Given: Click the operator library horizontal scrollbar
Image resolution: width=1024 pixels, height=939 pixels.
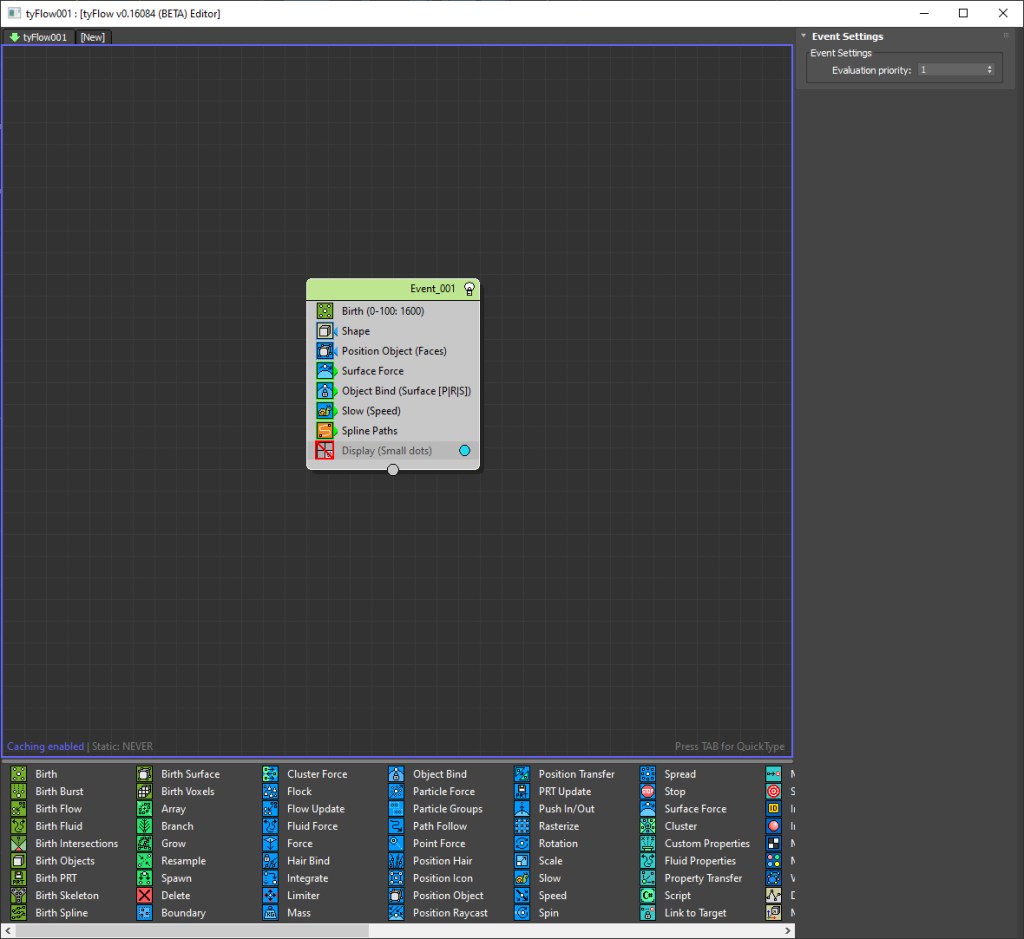Looking at the screenshot, I should pyautogui.click(x=190, y=930).
